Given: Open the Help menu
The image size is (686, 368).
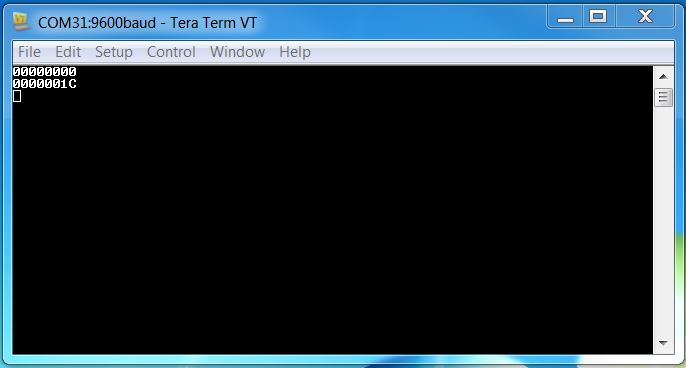Looking at the screenshot, I should point(295,52).
